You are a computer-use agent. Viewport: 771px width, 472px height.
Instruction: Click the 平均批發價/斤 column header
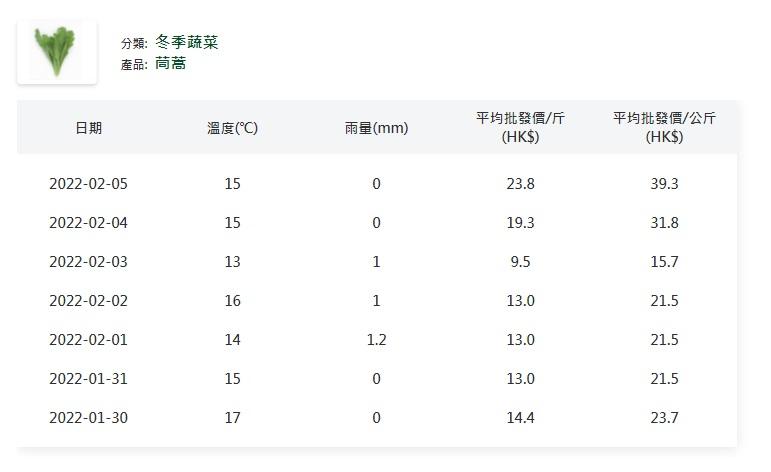point(520,128)
